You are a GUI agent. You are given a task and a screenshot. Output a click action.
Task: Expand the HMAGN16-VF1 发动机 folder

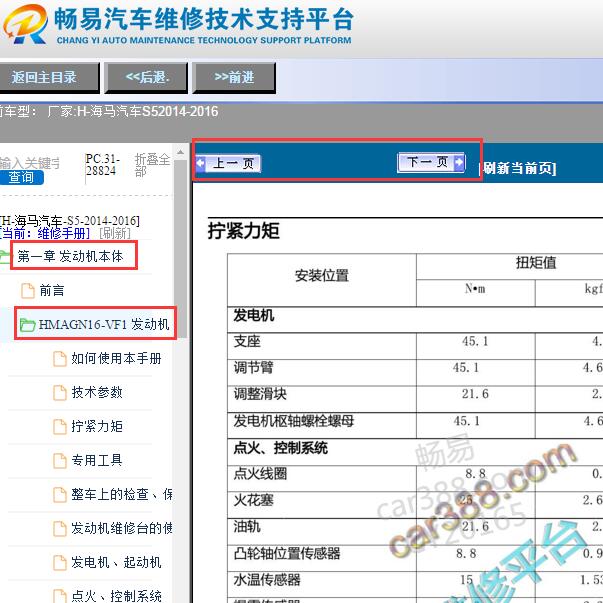coord(104,324)
